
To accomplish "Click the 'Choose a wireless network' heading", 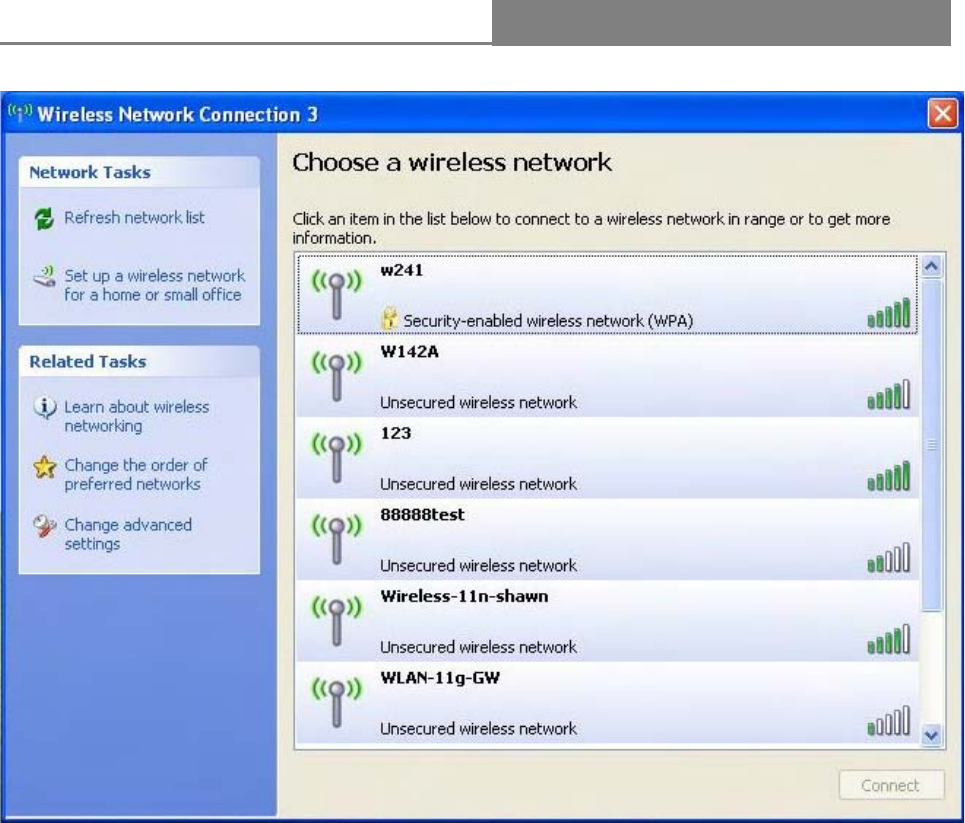I will (x=452, y=163).
